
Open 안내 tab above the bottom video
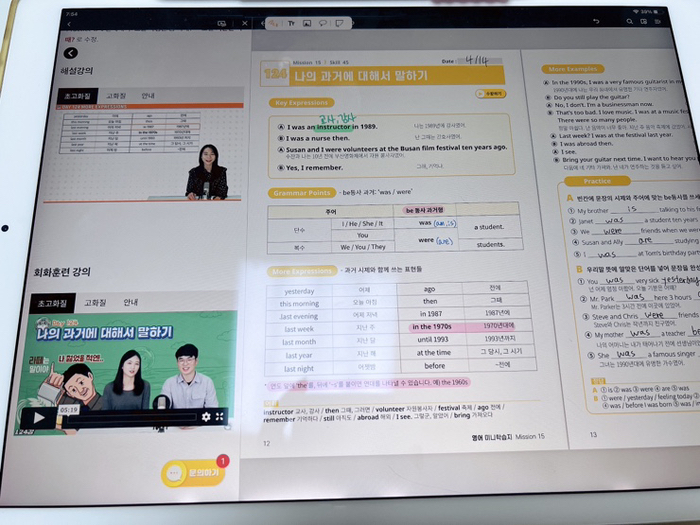[130, 302]
